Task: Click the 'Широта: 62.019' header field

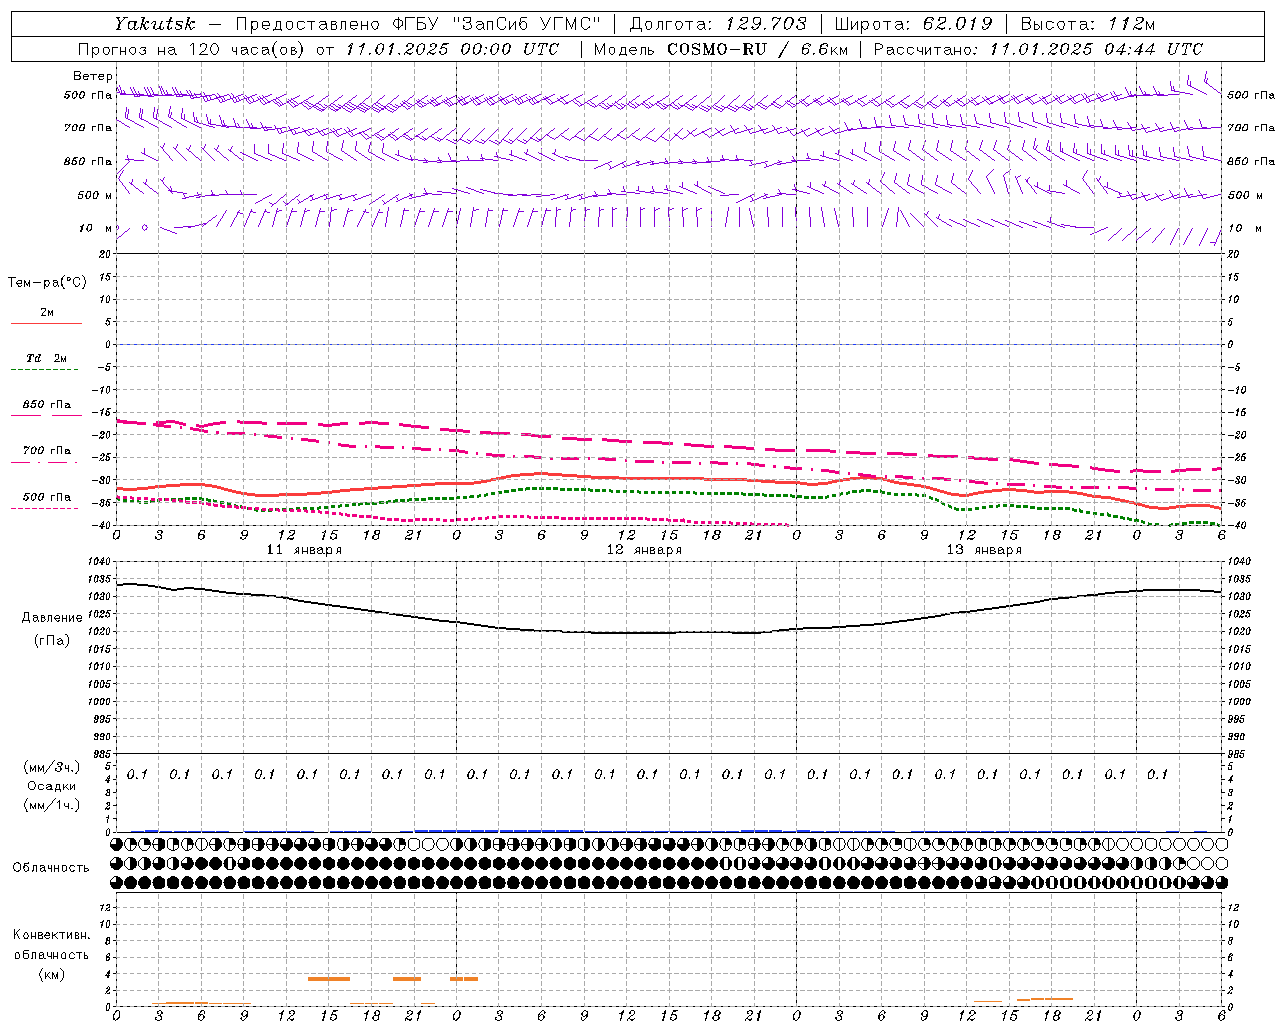Action: tap(914, 24)
